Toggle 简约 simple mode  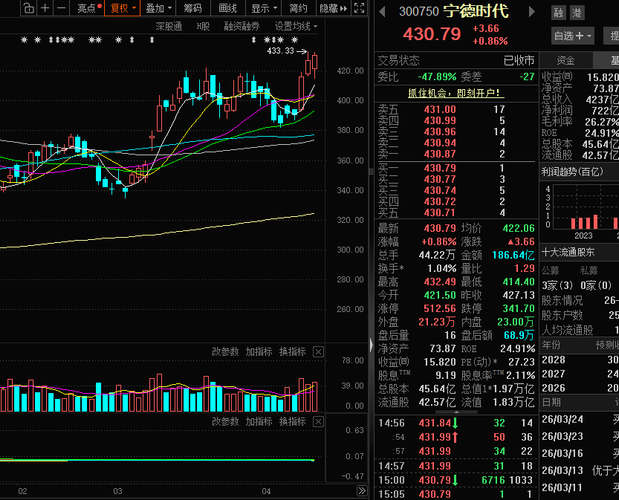[298, 8]
